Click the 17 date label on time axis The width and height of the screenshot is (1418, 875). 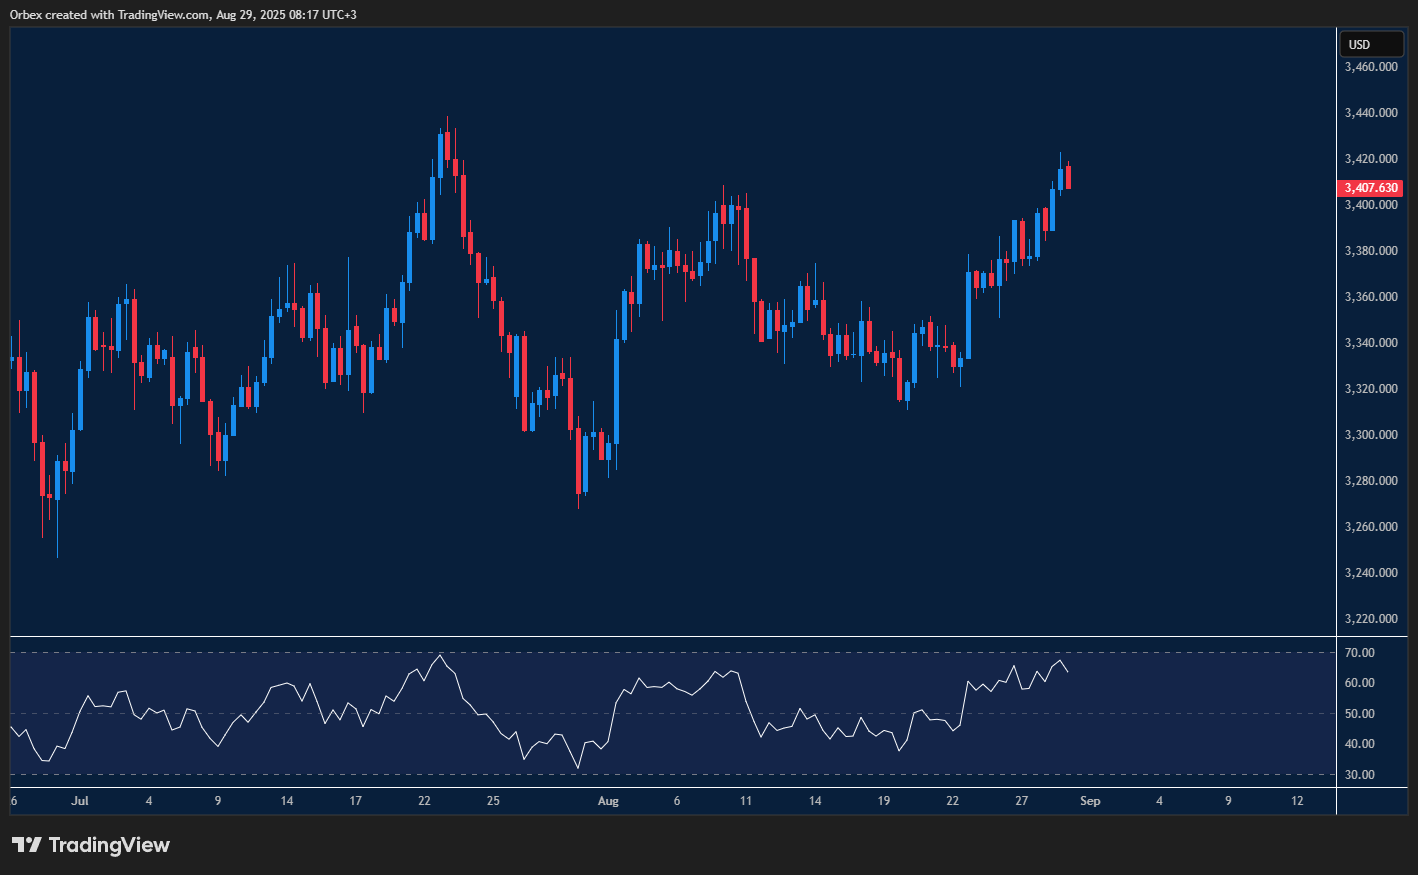tap(356, 801)
